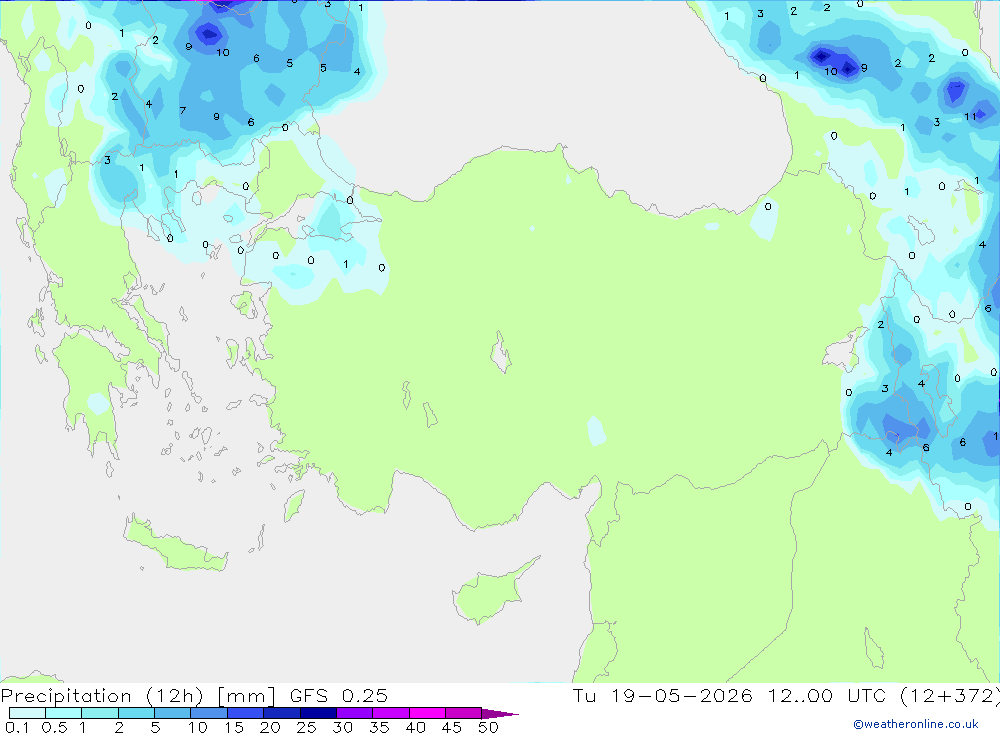Click the weatheronline.co.uk copyright link

[916, 724]
